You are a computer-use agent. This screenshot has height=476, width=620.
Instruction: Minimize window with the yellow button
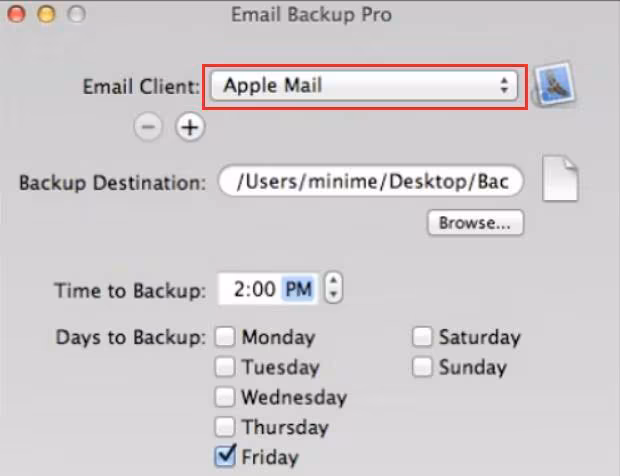tap(46, 14)
